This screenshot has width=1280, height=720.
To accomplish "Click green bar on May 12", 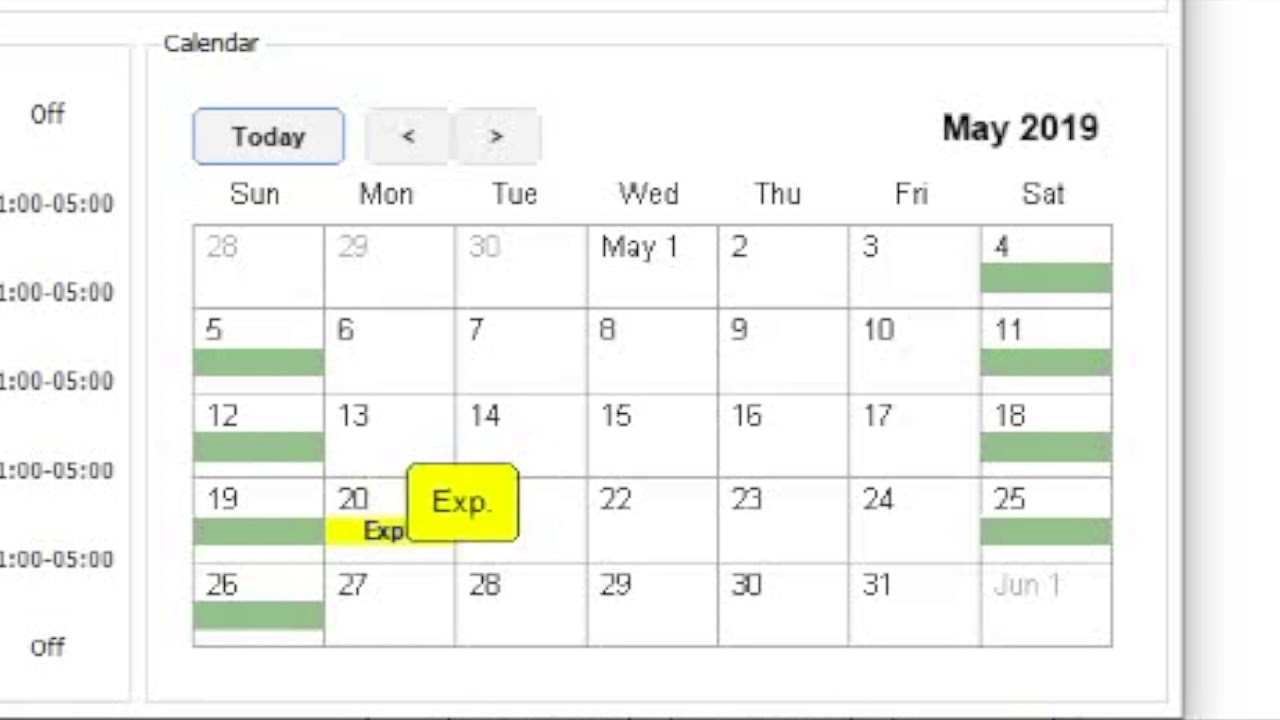I will [x=259, y=447].
